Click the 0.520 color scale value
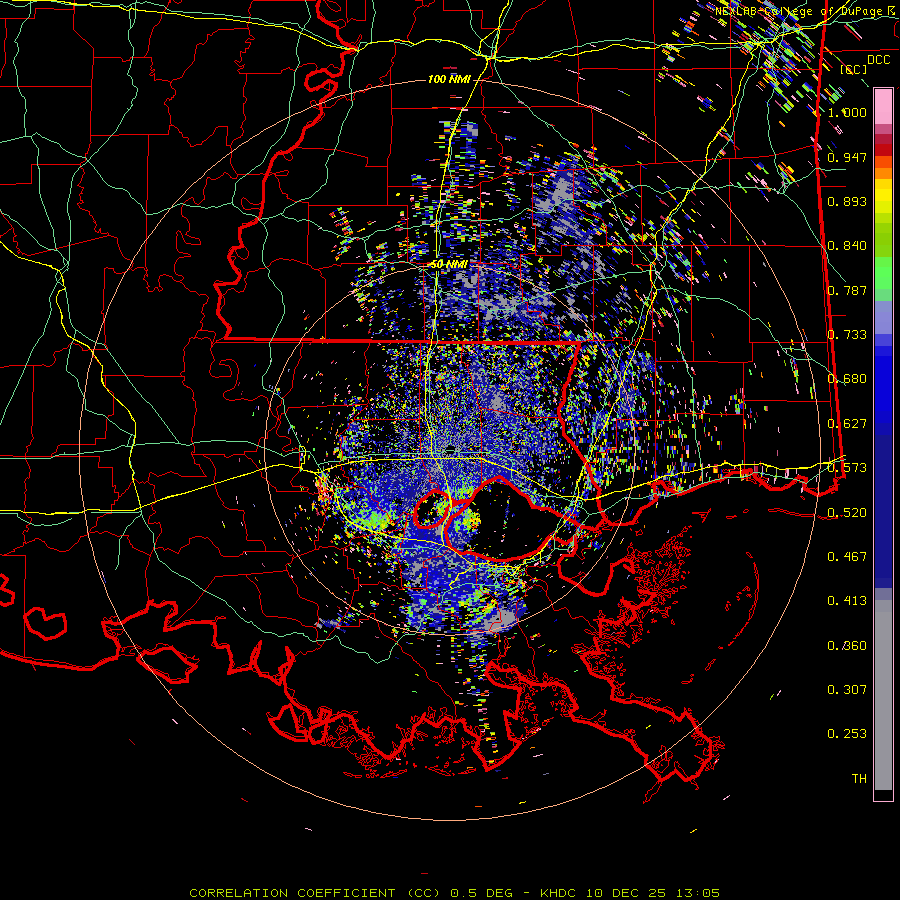 (847, 512)
